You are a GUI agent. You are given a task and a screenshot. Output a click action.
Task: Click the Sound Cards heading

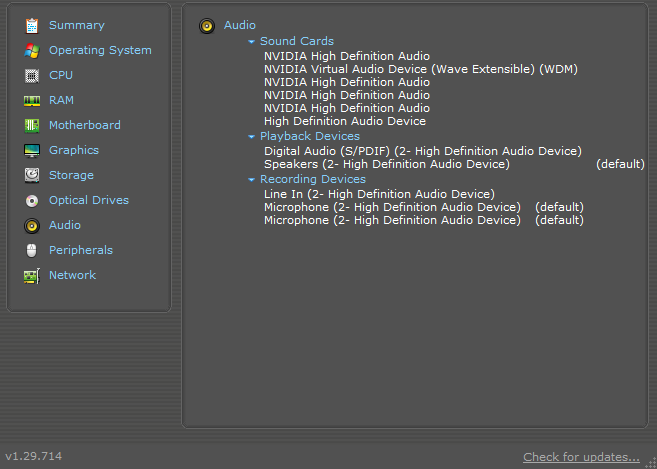(x=297, y=41)
